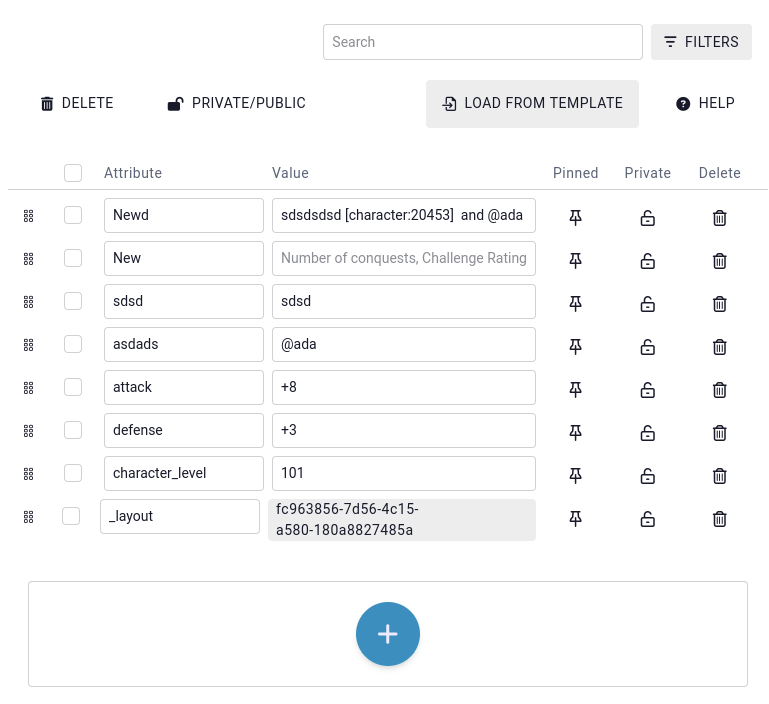Toggle the private lock on sdsd row
Screen dimensions: 769x704
tap(647, 302)
